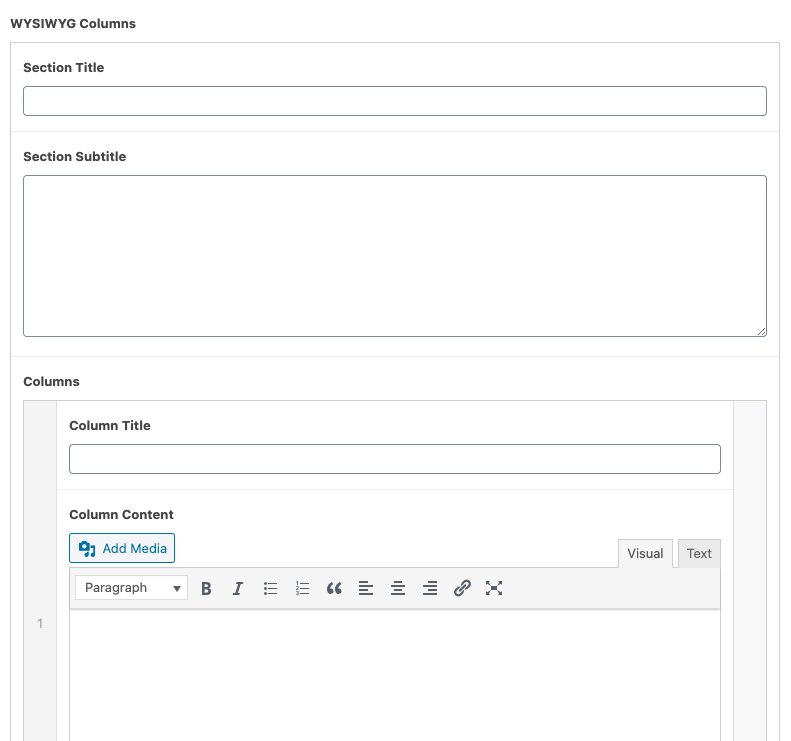Enter fullscreen editor mode
This screenshot has height=741, width=791.
point(494,588)
